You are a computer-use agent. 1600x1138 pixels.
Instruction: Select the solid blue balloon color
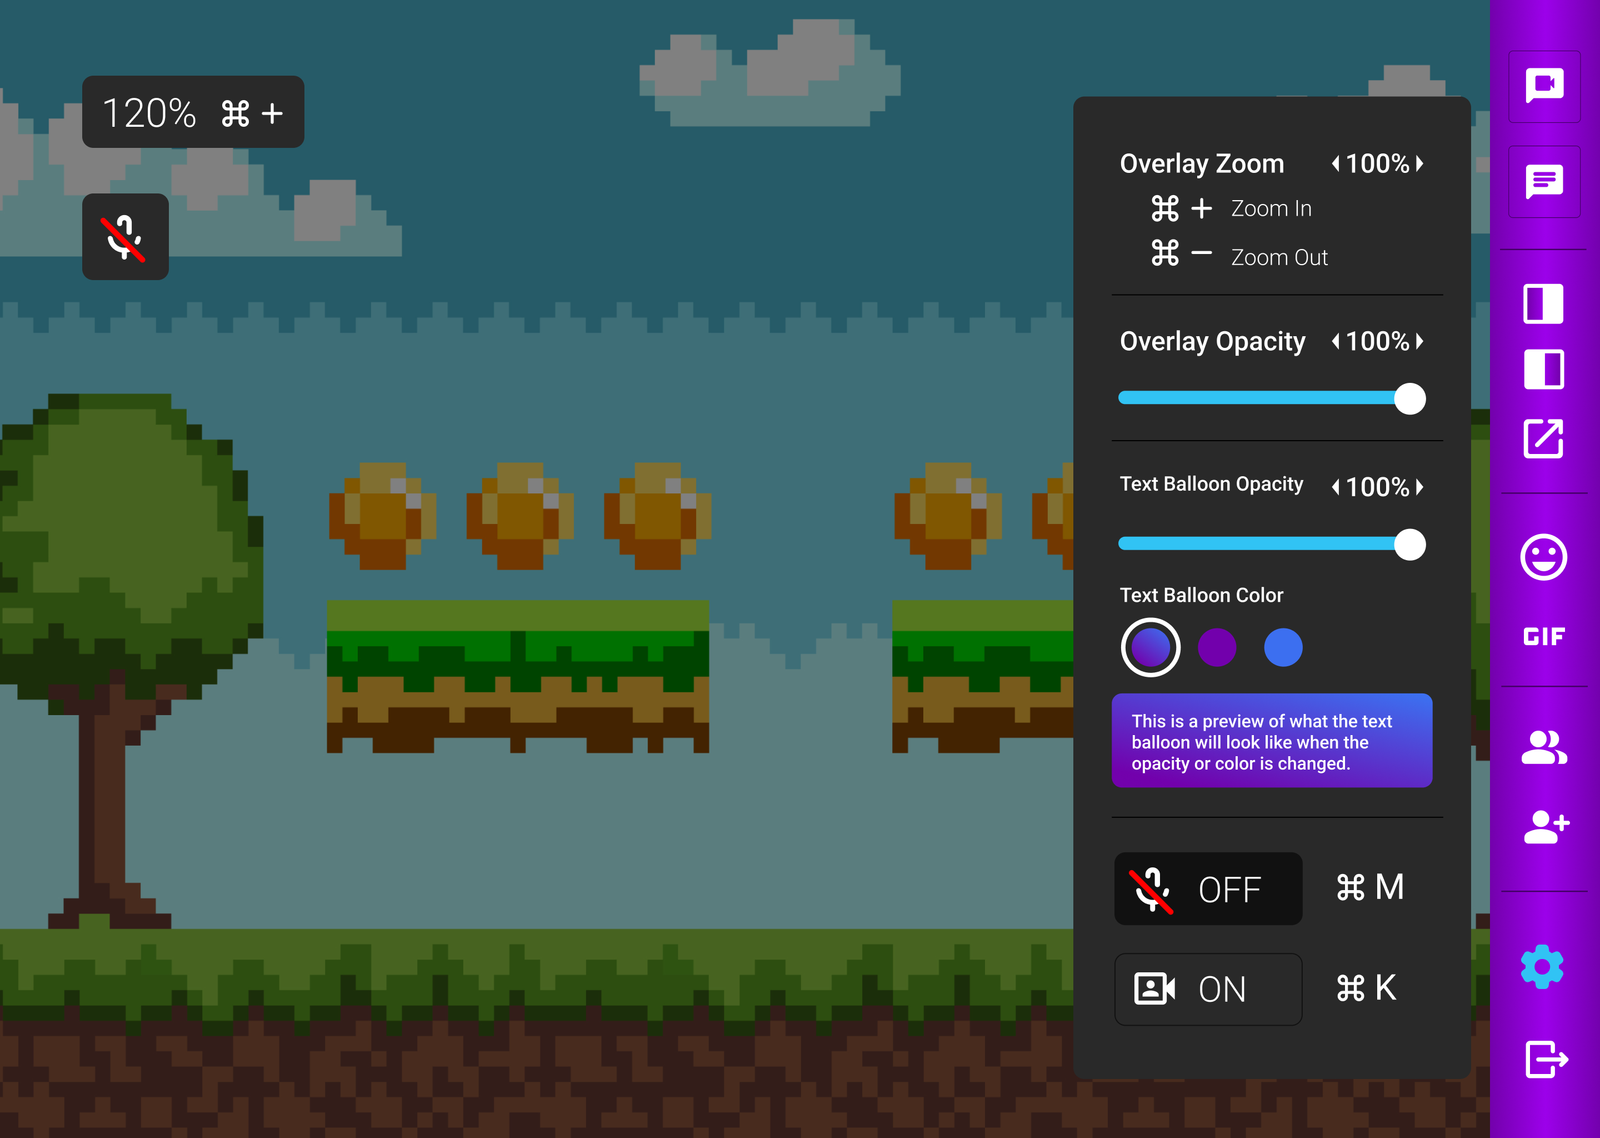pos(1283,648)
